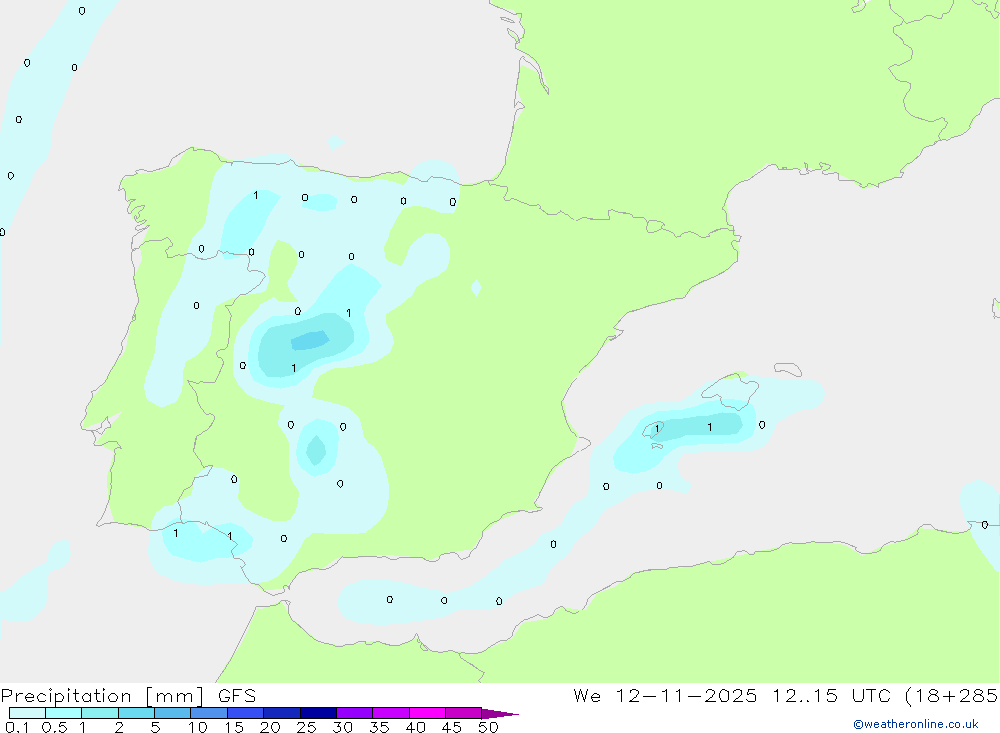Click the '0.5' legend value

[54, 727]
